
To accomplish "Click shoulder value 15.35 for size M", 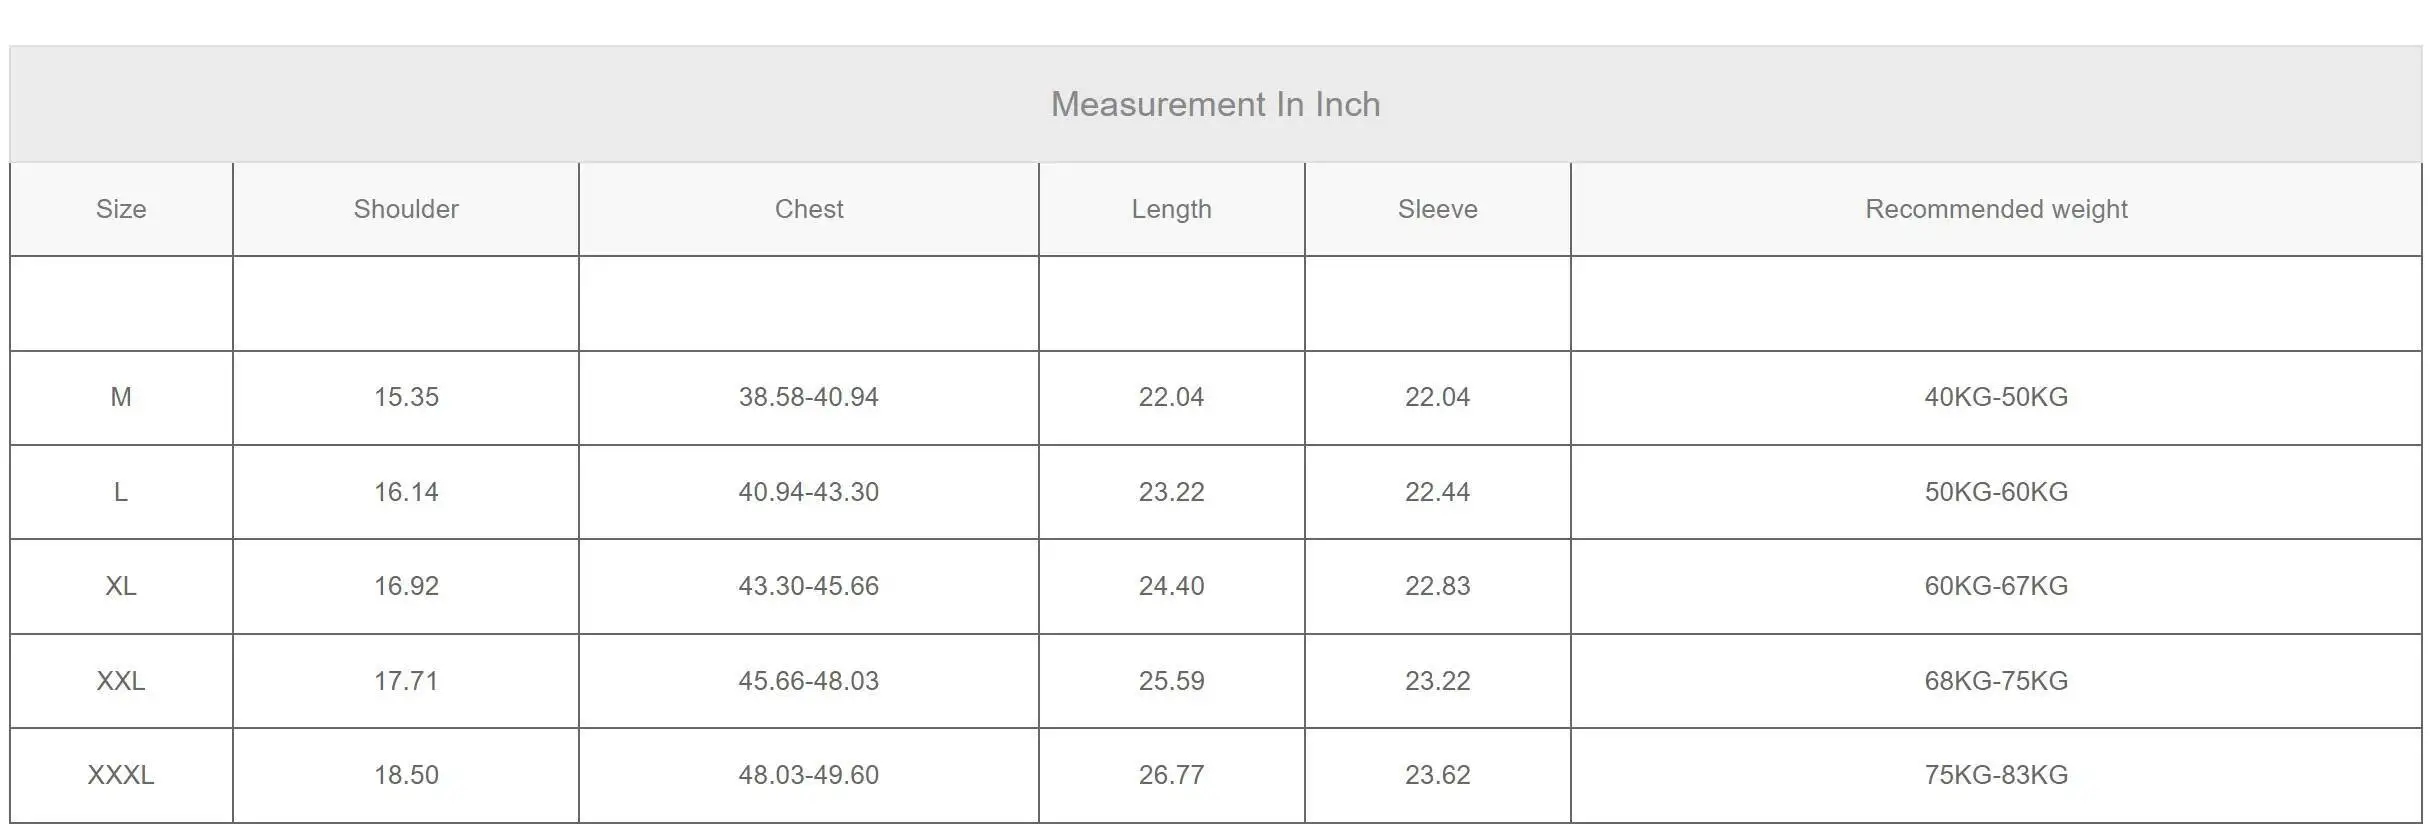I will tap(406, 397).
